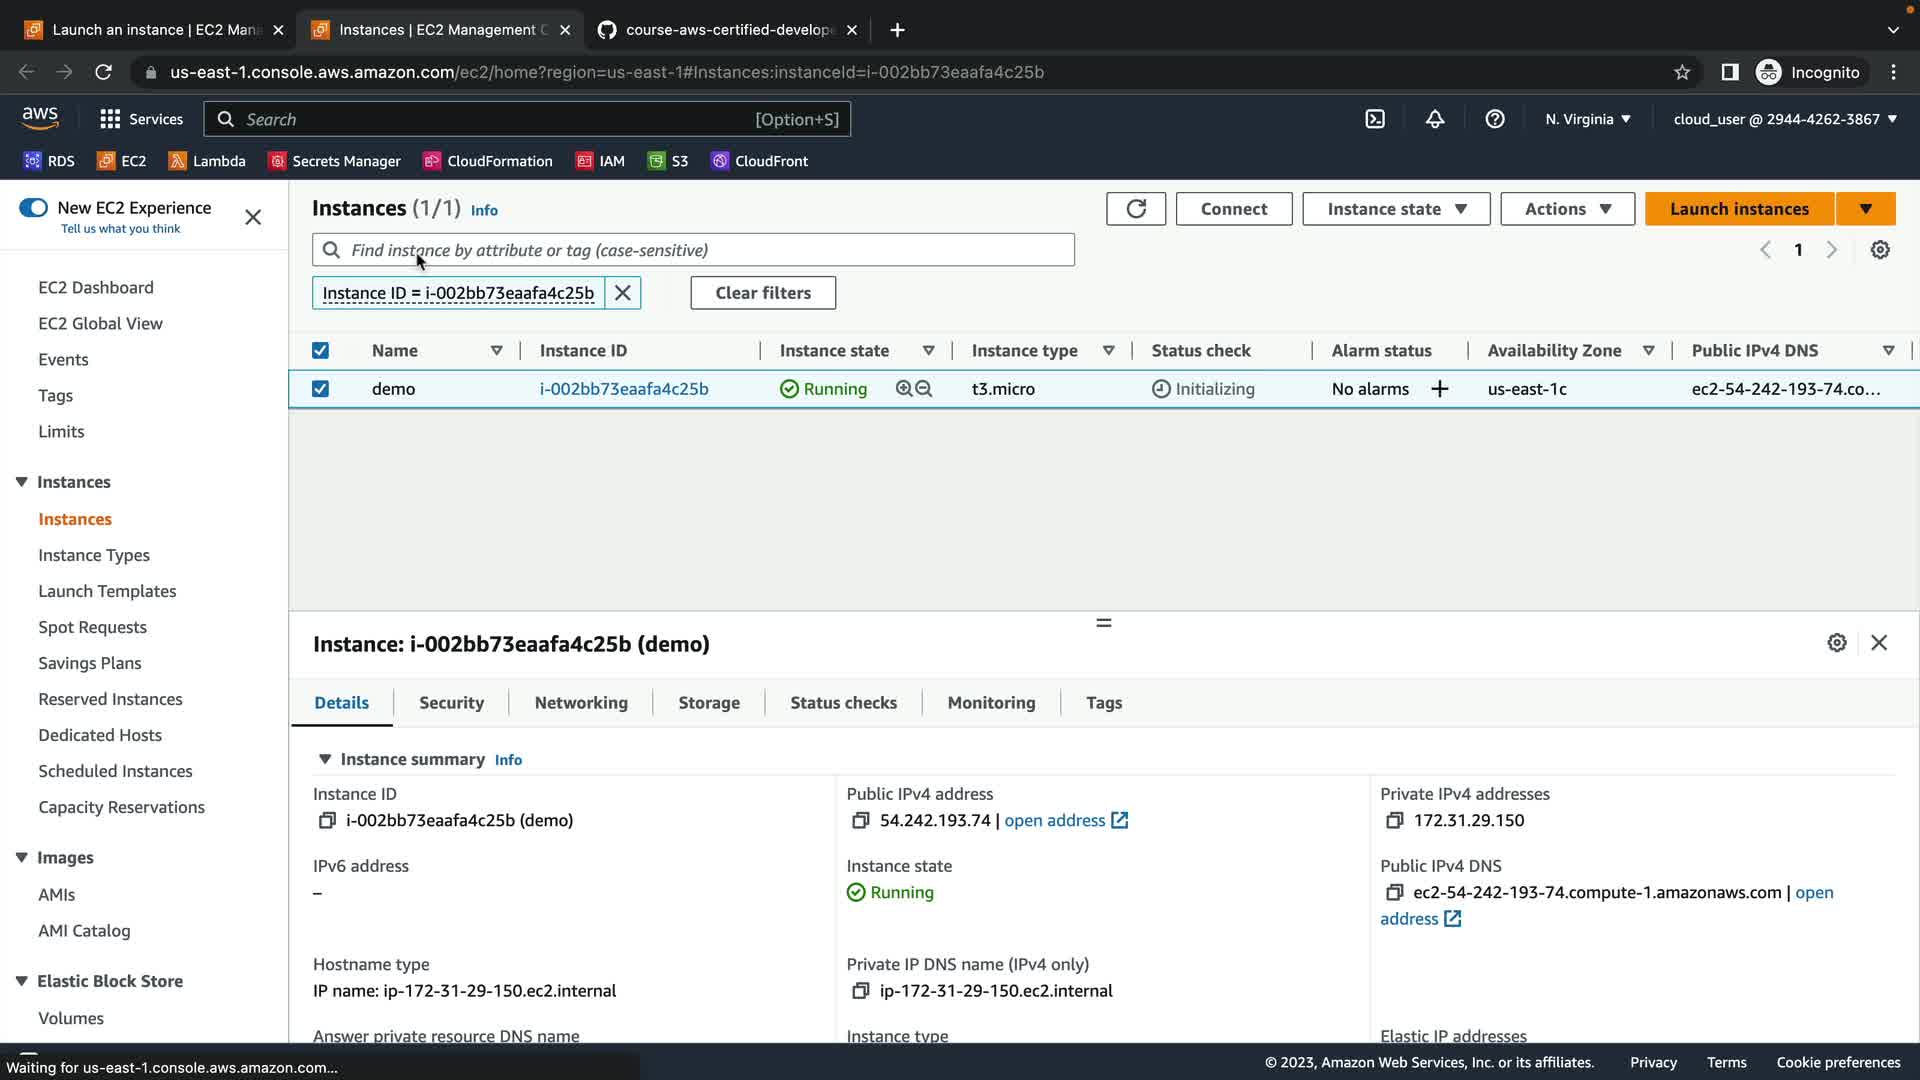
Task: Add an alarm with plus icon
Action: tap(1439, 389)
